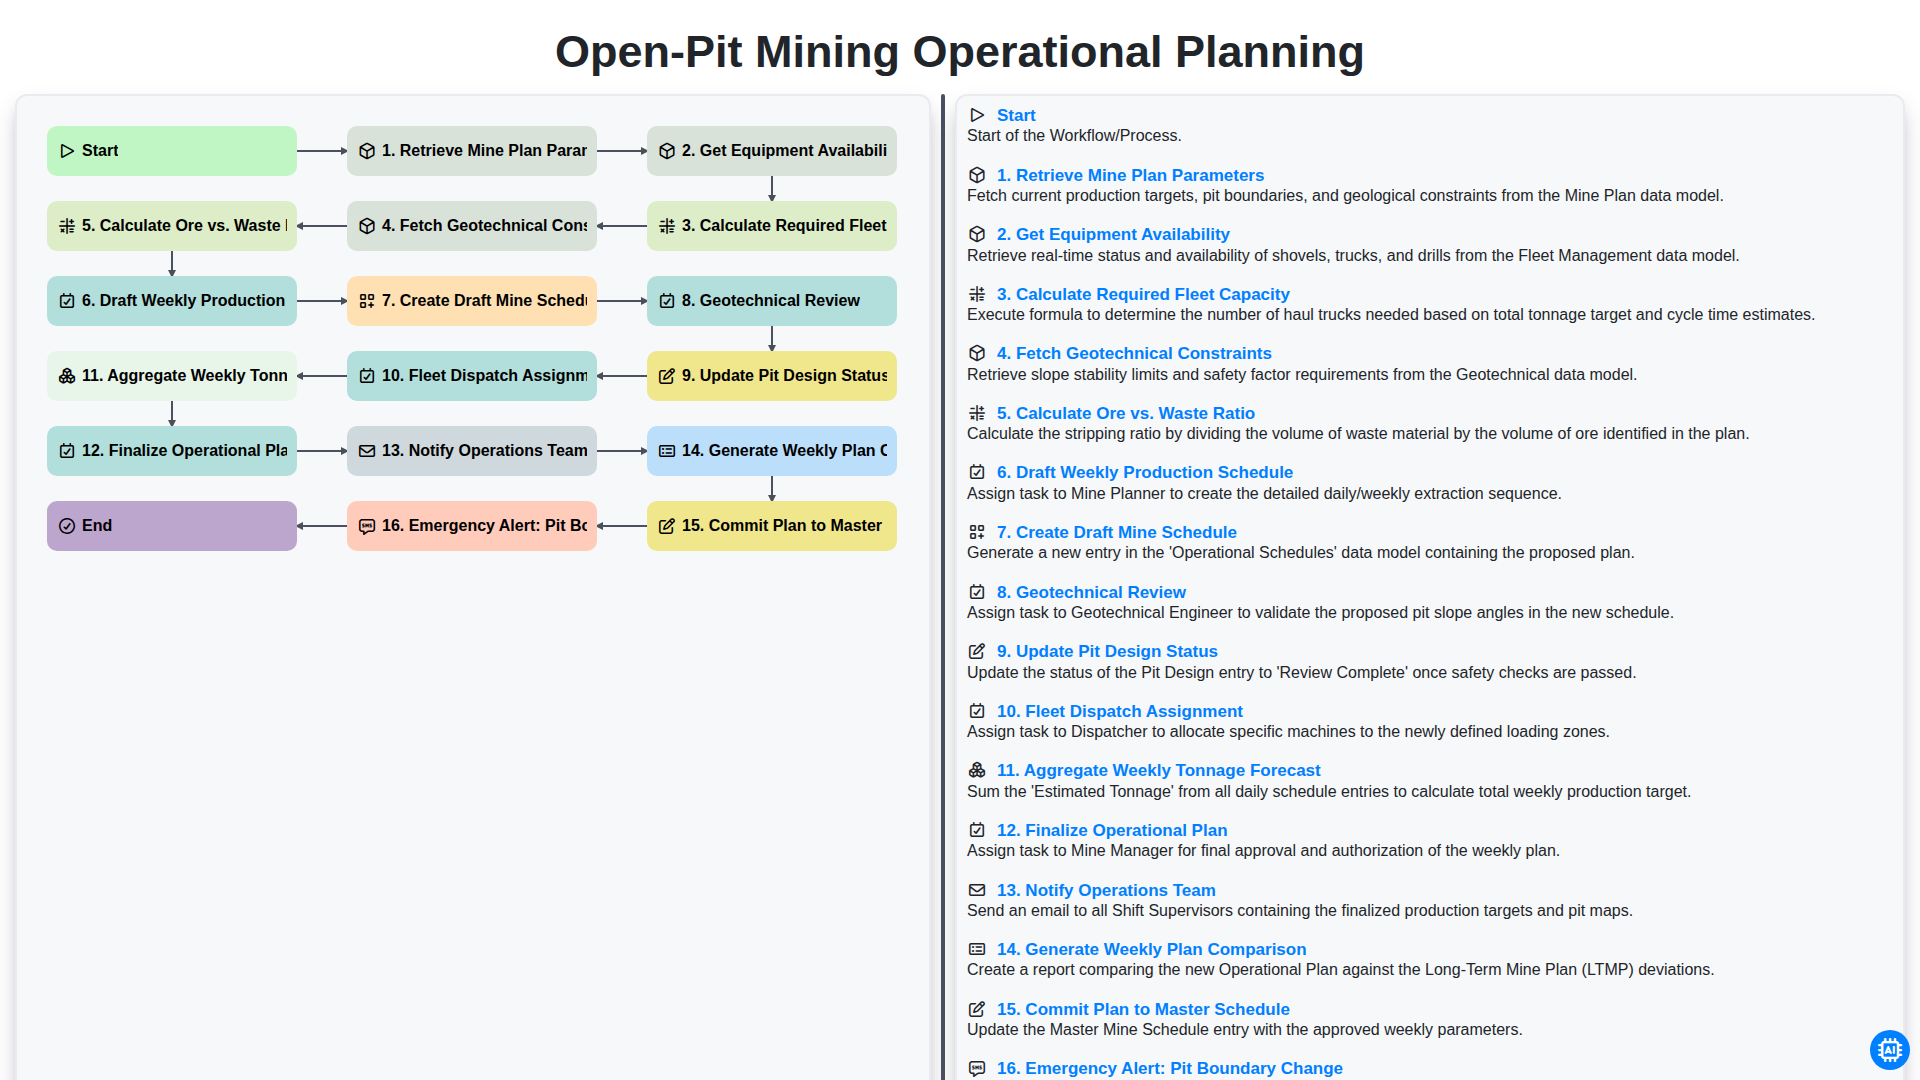
Task: Click the edit icon in the Commit Plan to Master node
Action: 667,526
